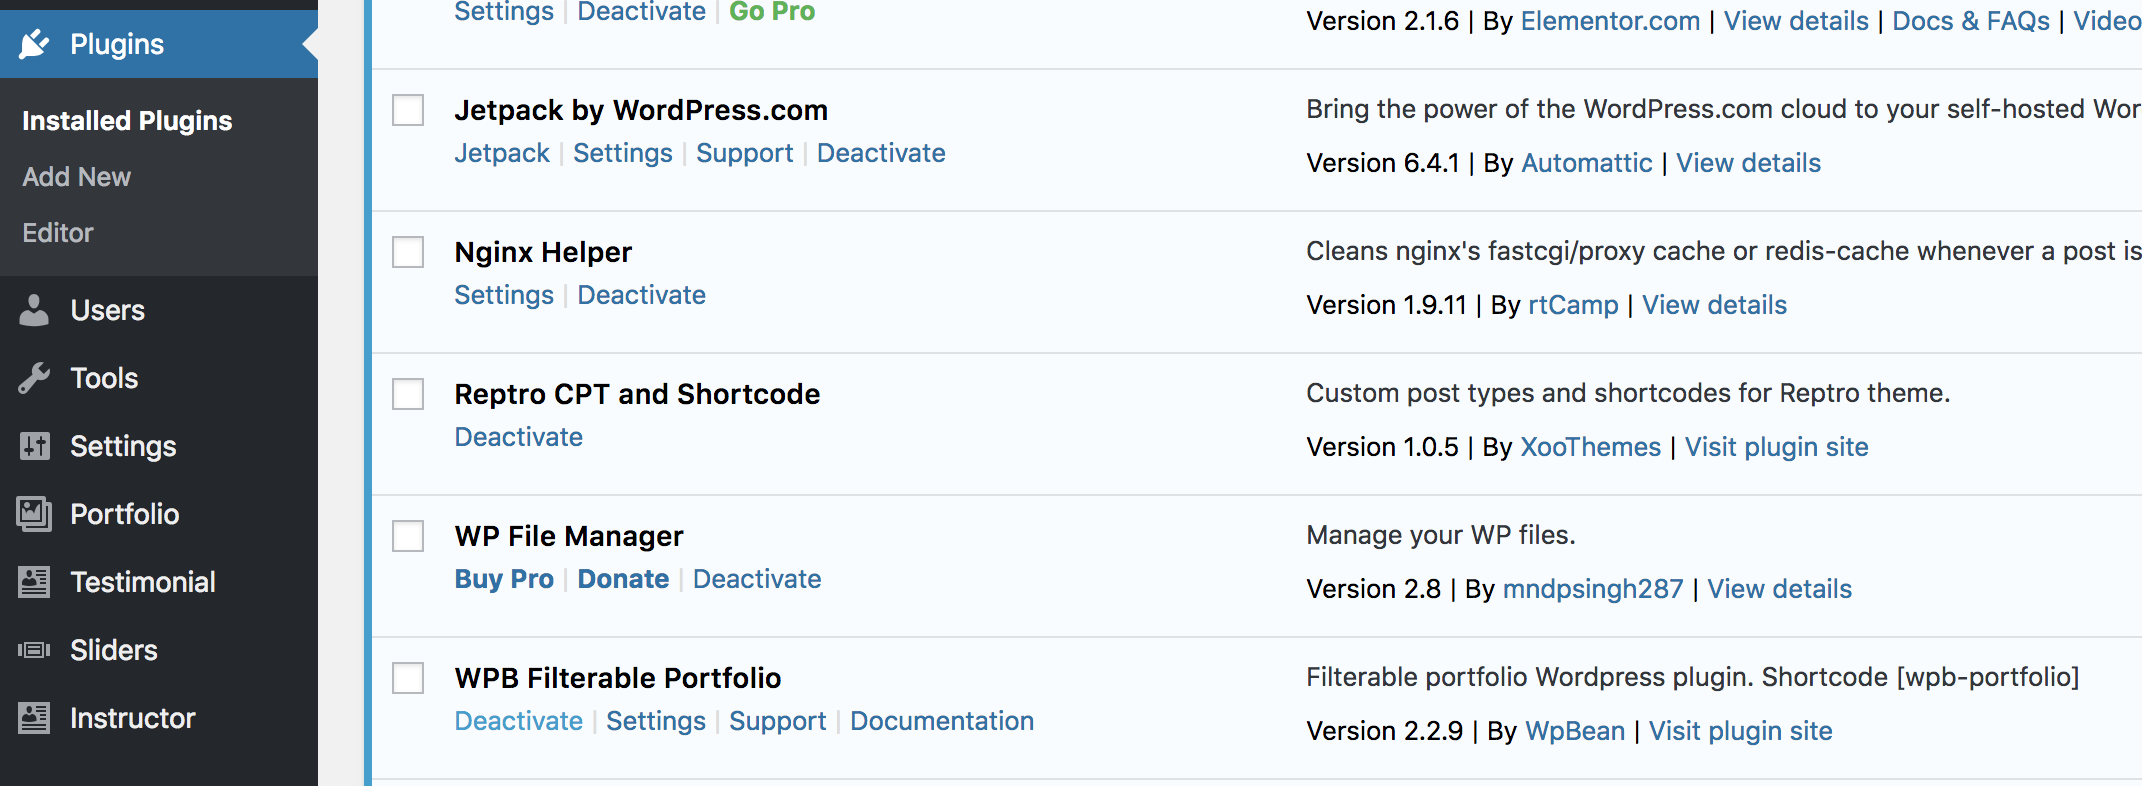2142x786 pixels.
Task: Click Elementor's Settings link
Action: click(504, 11)
